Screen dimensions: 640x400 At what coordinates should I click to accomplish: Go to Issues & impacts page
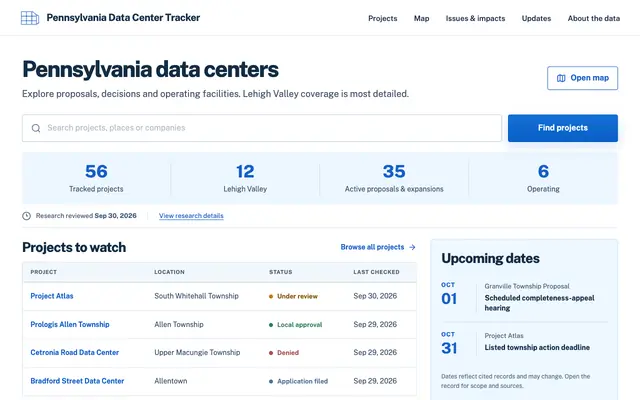coord(475,18)
